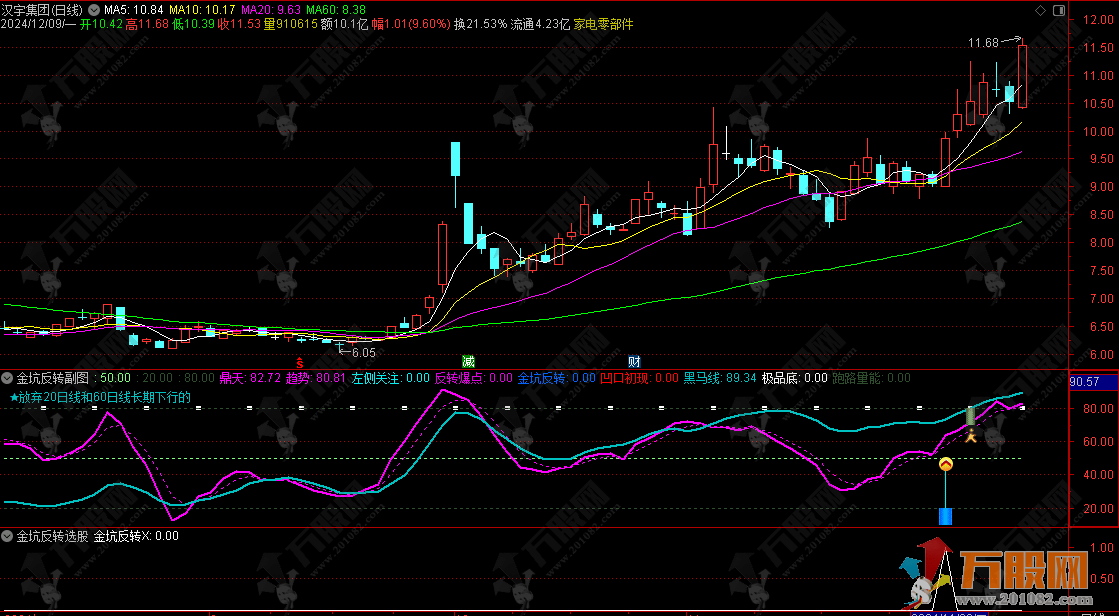Image resolution: width=1119 pixels, height=616 pixels.
Task: Click the 80.00 sub-chart axis label
Action: pos(1098,409)
